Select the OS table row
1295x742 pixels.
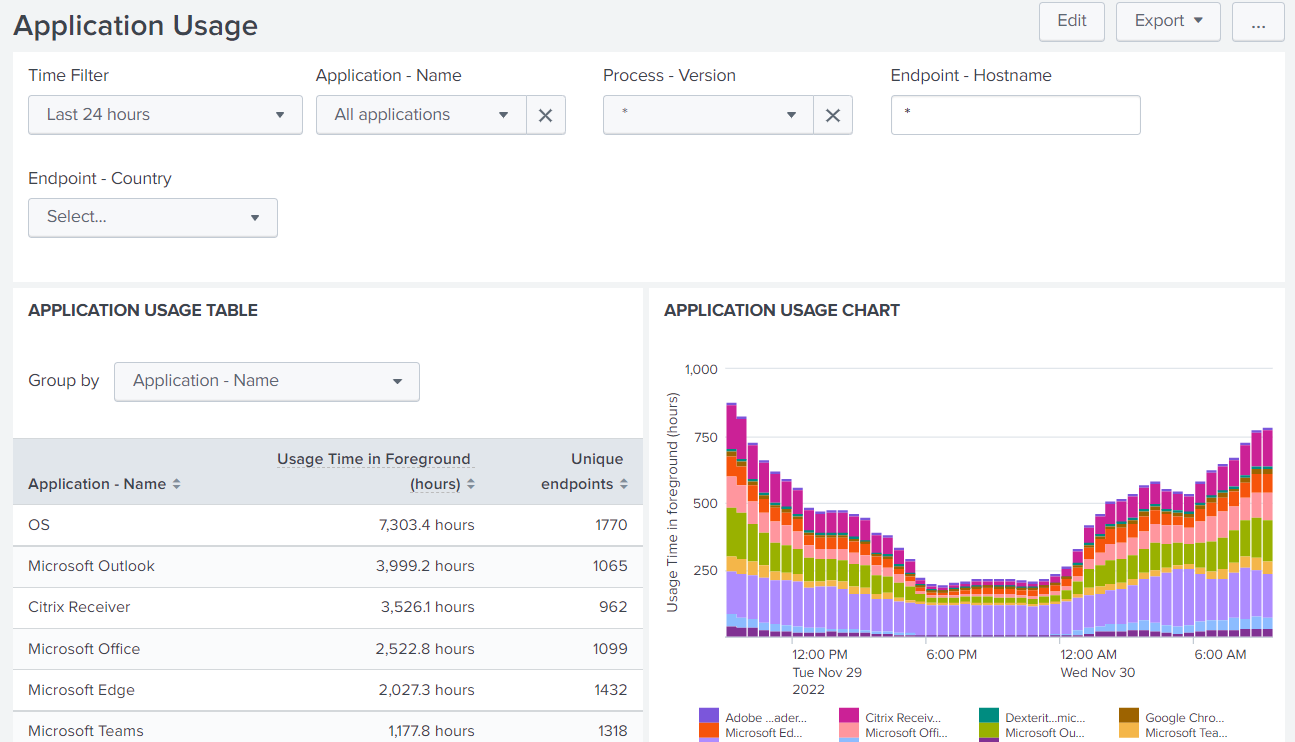(328, 525)
